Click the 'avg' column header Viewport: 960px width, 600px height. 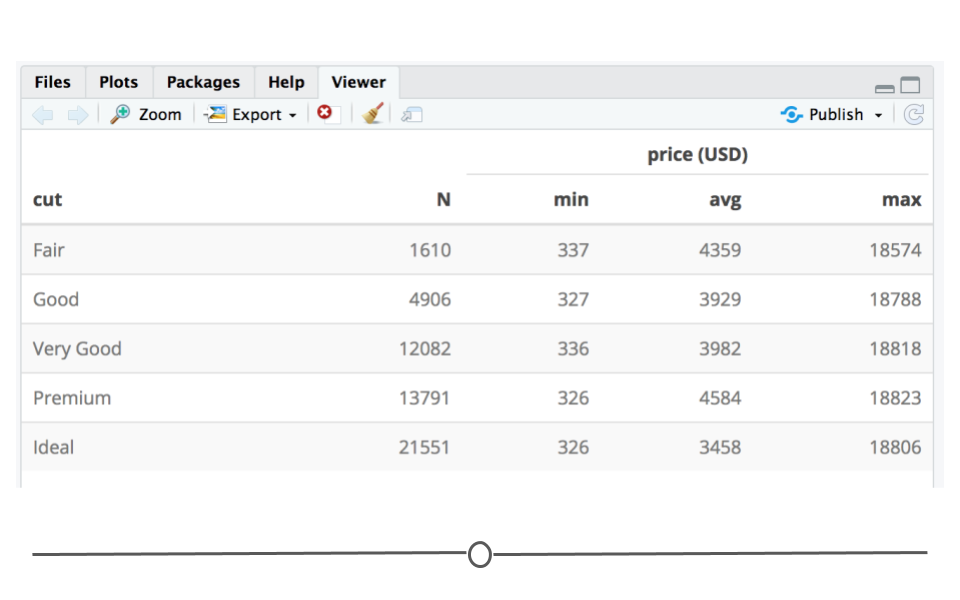point(725,200)
